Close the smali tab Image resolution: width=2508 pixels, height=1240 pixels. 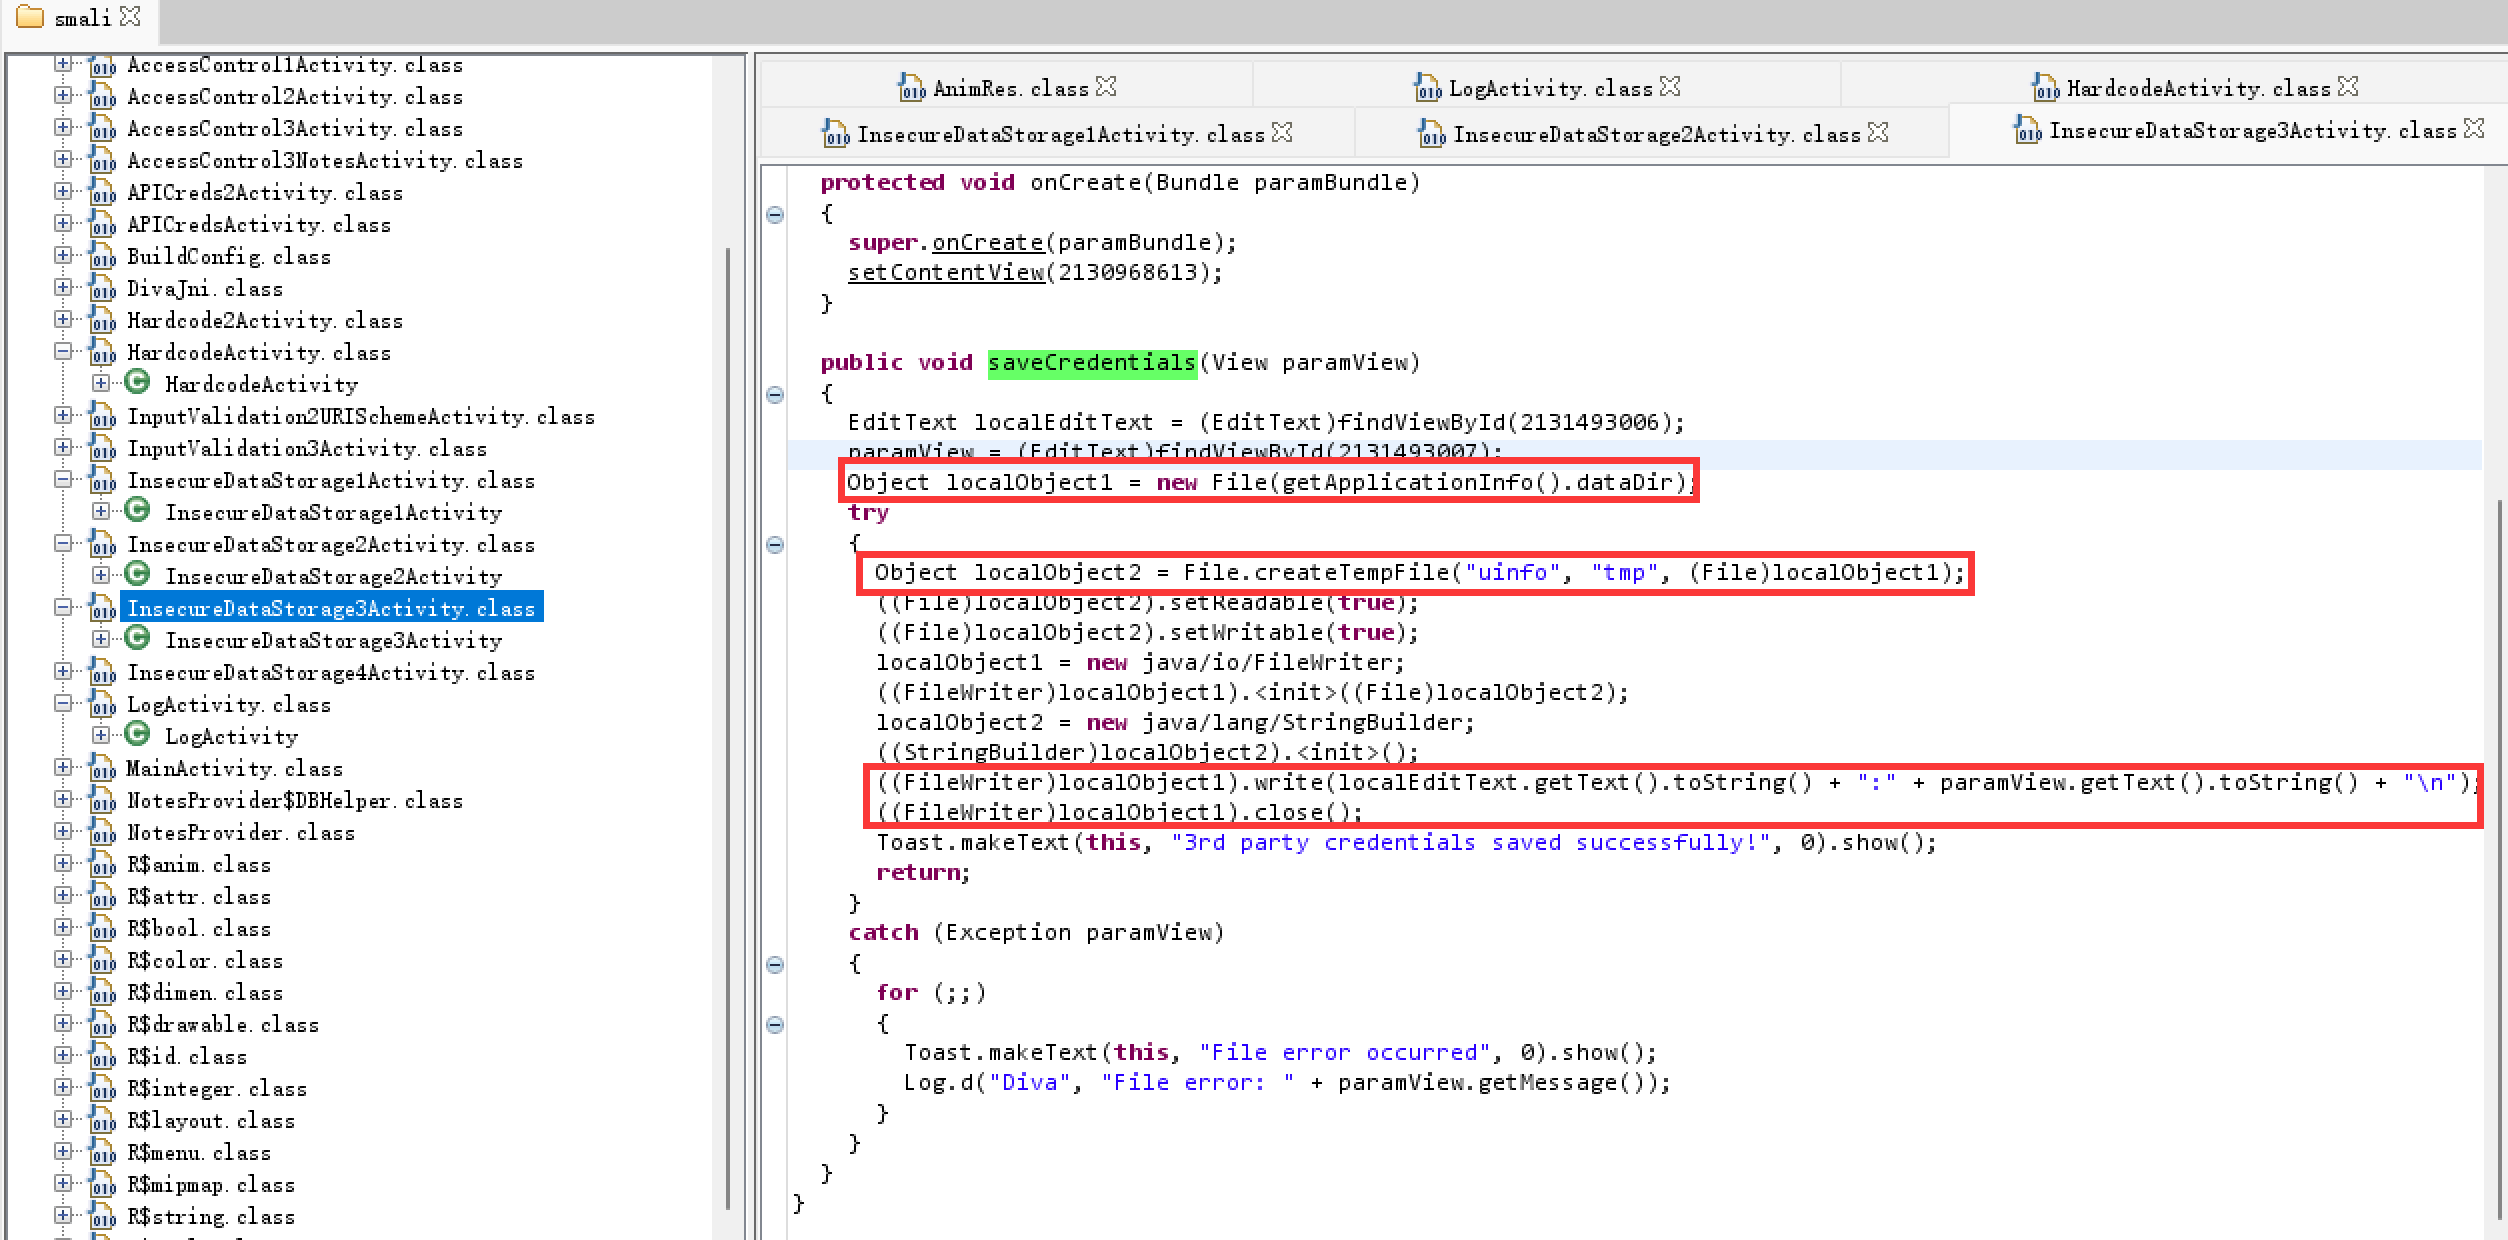[x=130, y=17]
